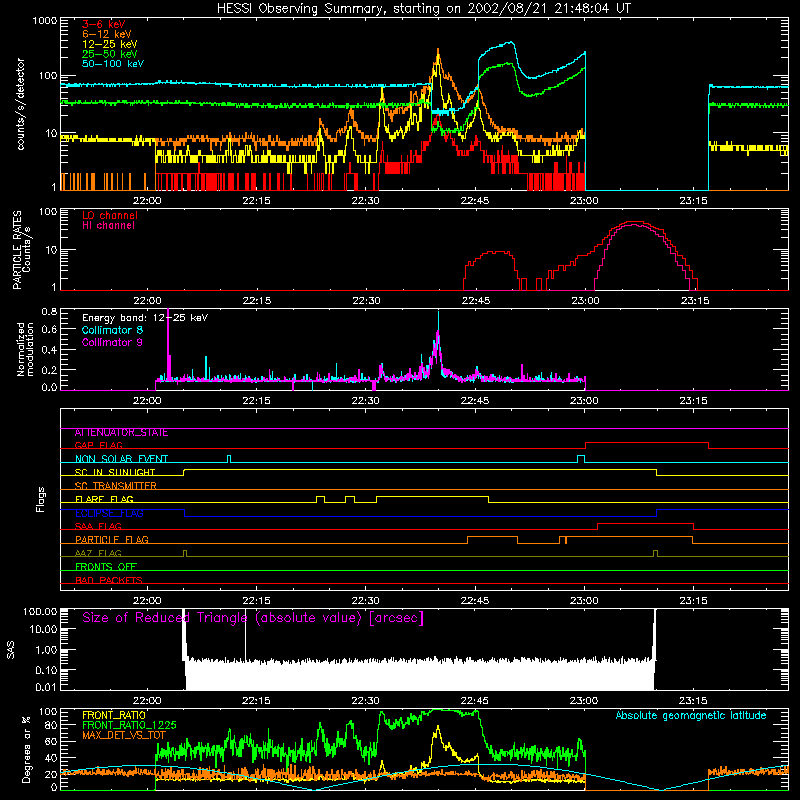Image resolution: width=800 pixels, height=800 pixels.
Task: Click the olive flag label above "FRONTS_OFF"
Action: tap(98, 553)
